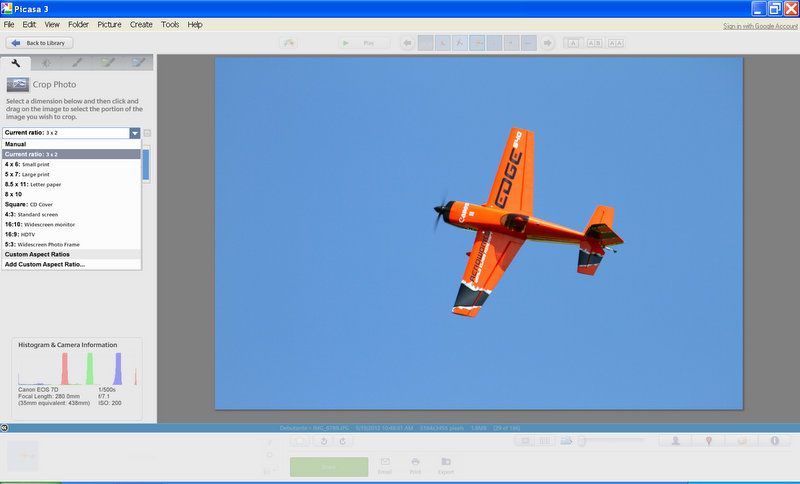Choose 16:9 HDTV from ratio list

click(40, 234)
